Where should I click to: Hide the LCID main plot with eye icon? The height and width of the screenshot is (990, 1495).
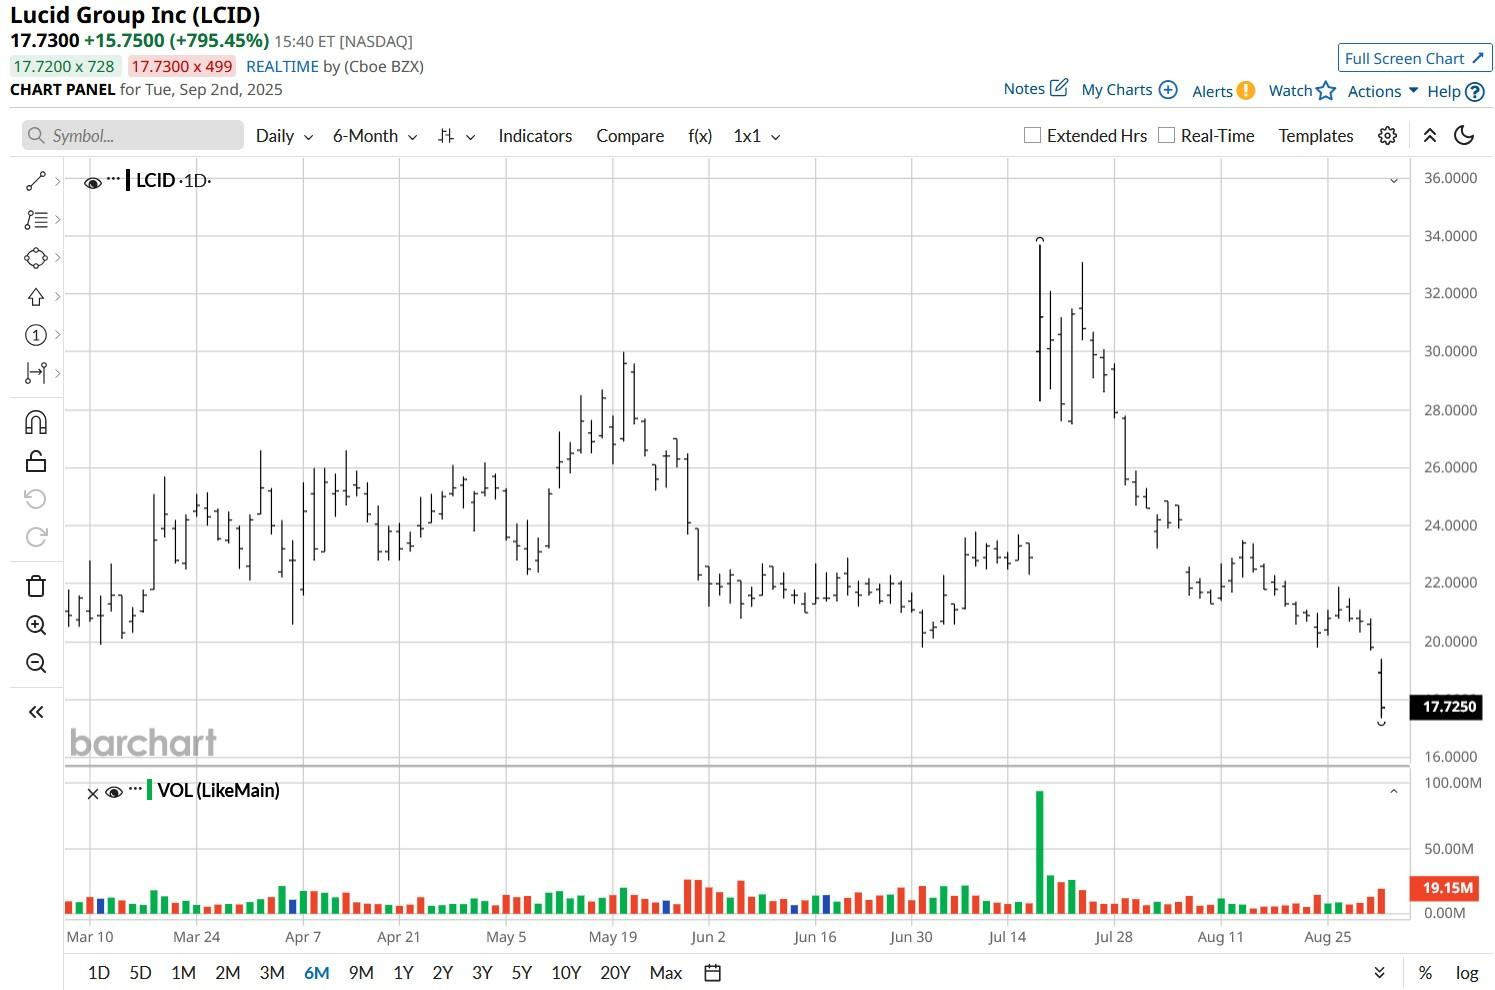(x=93, y=183)
